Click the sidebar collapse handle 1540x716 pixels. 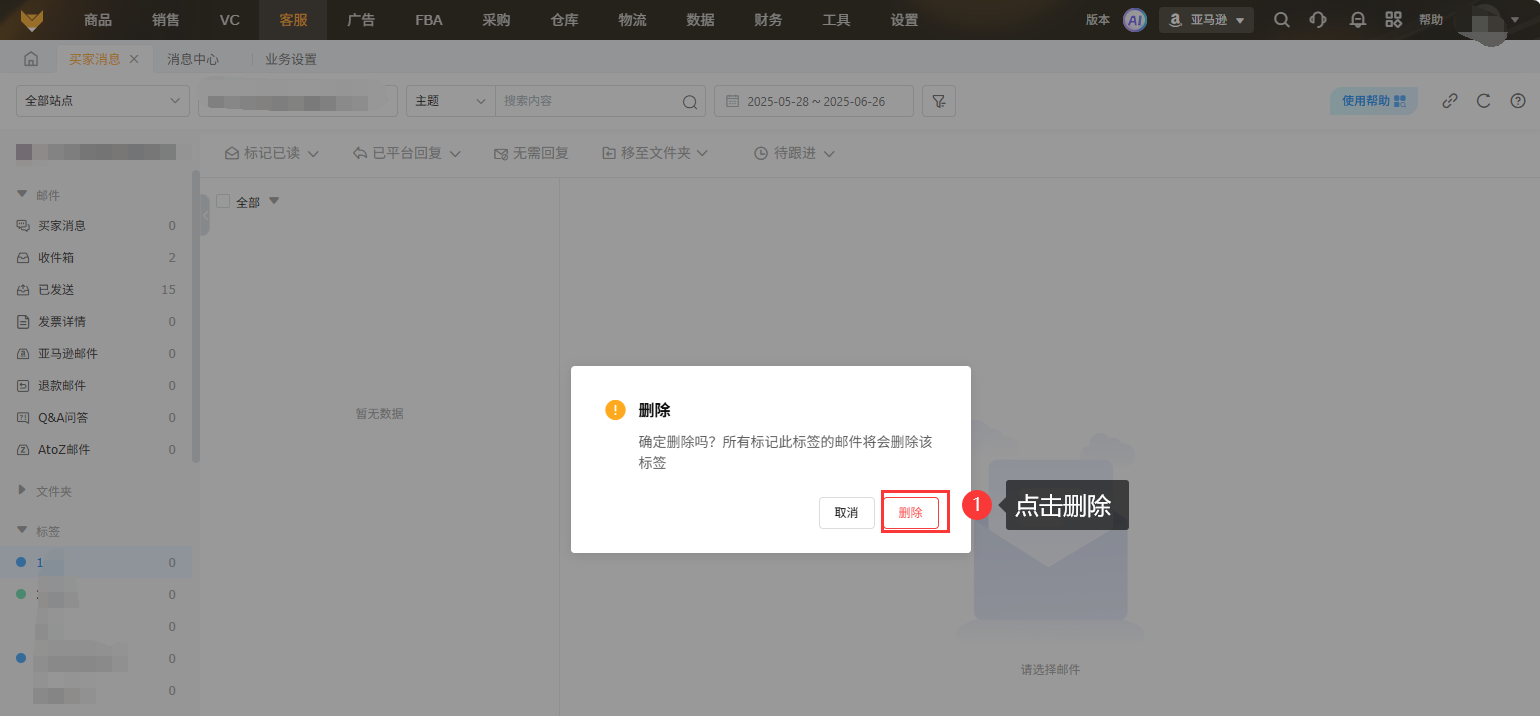204,215
